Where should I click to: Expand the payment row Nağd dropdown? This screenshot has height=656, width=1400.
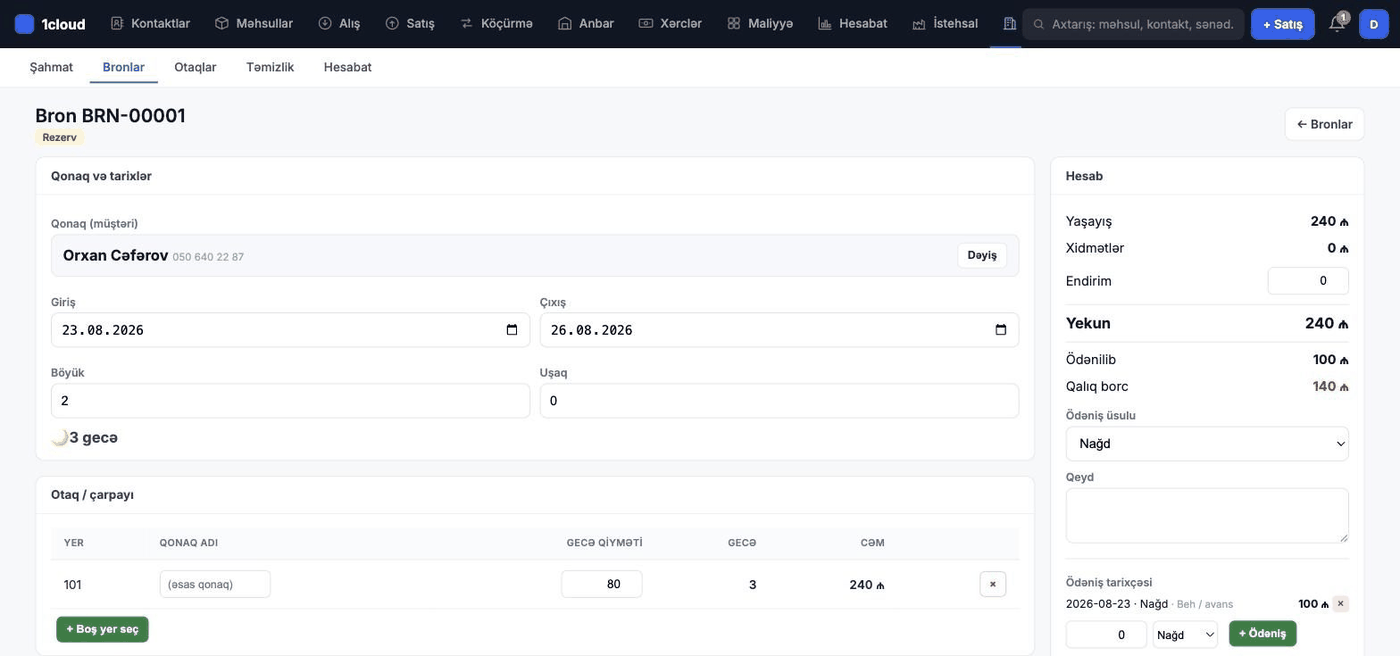tap(1185, 634)
